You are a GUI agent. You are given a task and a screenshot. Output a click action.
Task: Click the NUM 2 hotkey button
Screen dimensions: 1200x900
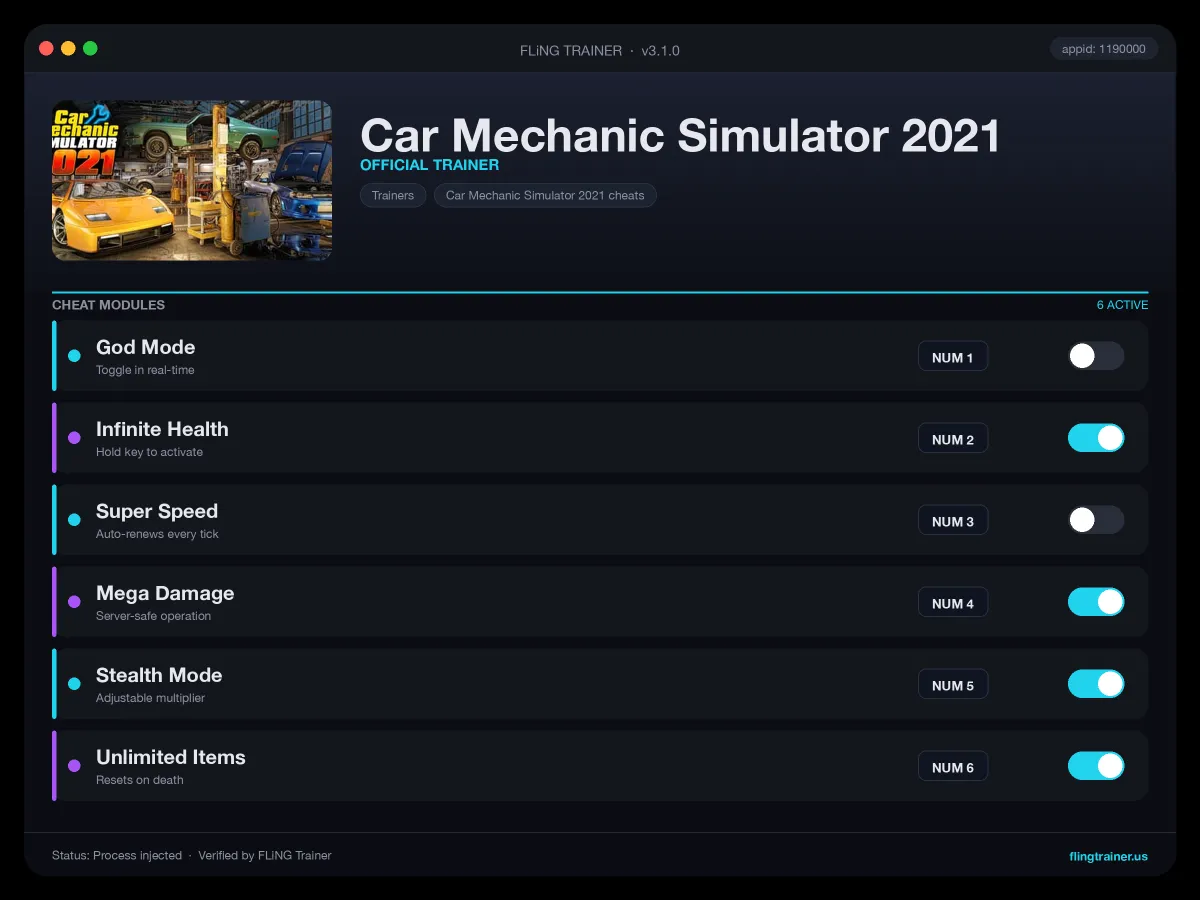[x=953, y=439]
